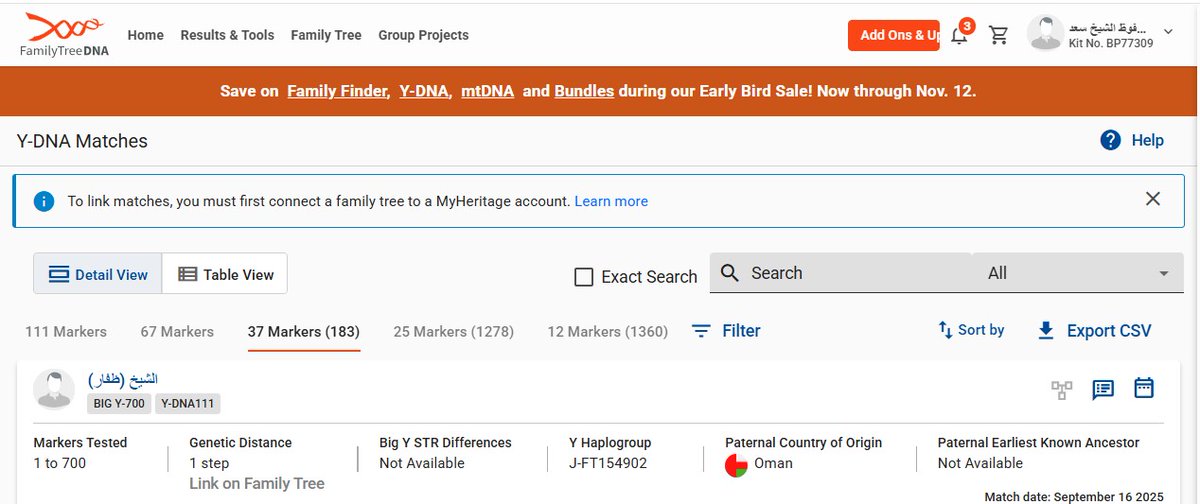Image resolution: width=1200 pixels, height=504 pixels.
Task: Click the Filter button label
Action: pyautogui.click(x=741, y=330)
